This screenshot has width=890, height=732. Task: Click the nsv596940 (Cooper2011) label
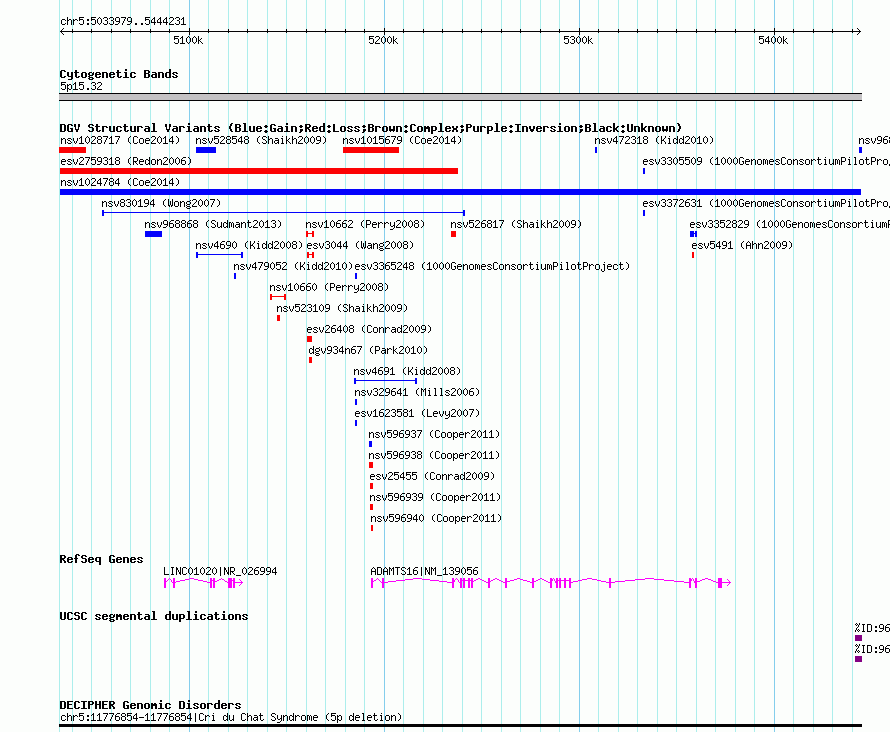point(436,518)
